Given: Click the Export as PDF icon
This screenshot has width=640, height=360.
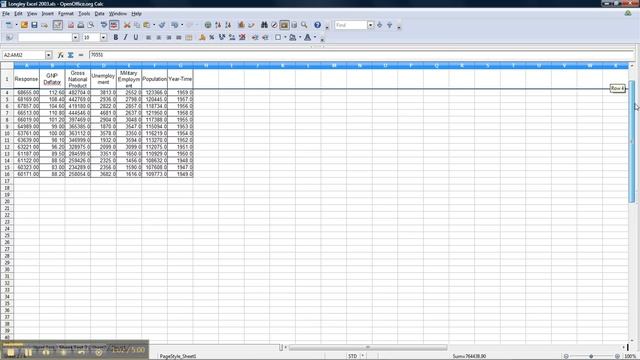Looking at the screenshot, I should click(x=71, y=25).
